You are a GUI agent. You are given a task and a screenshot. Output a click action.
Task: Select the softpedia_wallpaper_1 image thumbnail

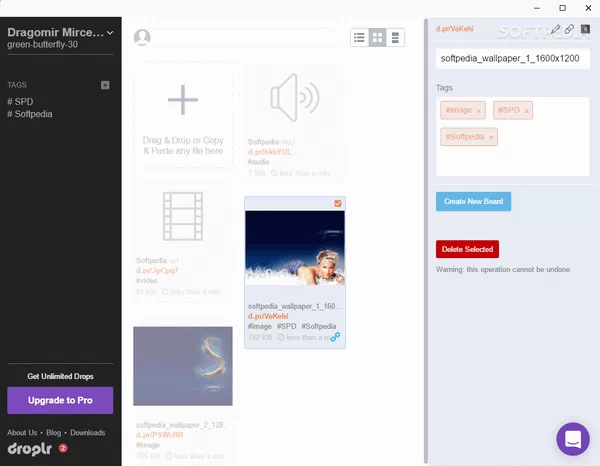tap(295, 248)
